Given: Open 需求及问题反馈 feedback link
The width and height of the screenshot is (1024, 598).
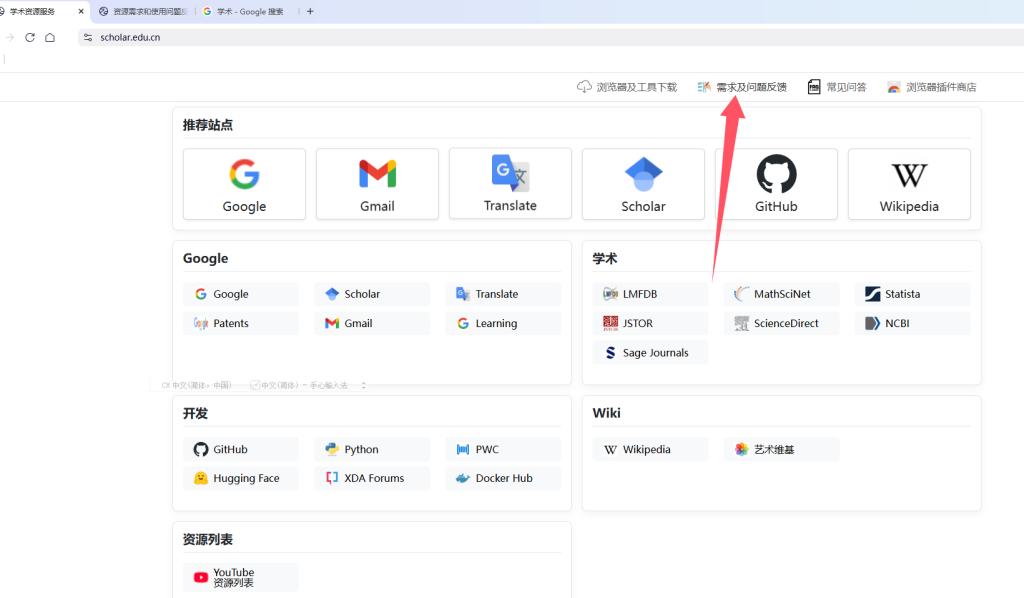Looking at the screenshot, I should 742,87.
